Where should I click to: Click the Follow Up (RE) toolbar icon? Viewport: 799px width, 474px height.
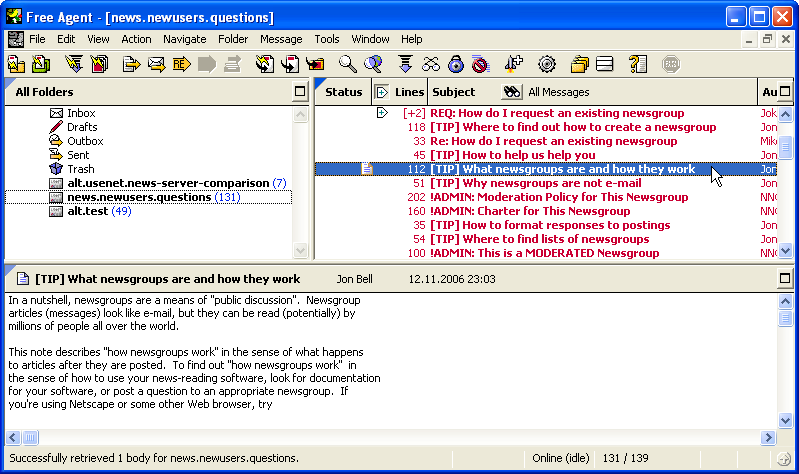(181, 65)
